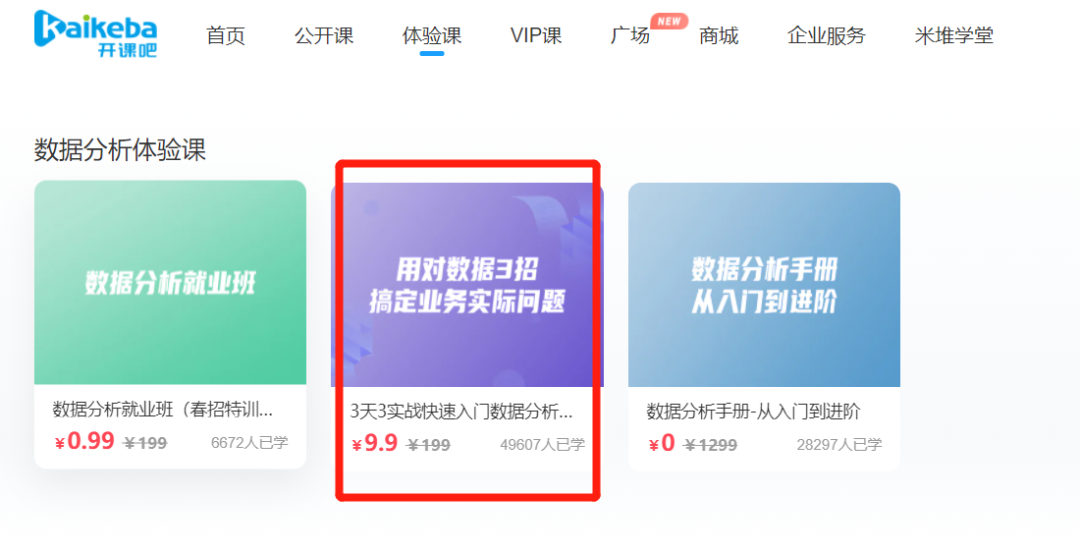Screen dimensions: 1080x552
Task: Click the kaikeba 开课吧 logo
Action: pos(95,33)
